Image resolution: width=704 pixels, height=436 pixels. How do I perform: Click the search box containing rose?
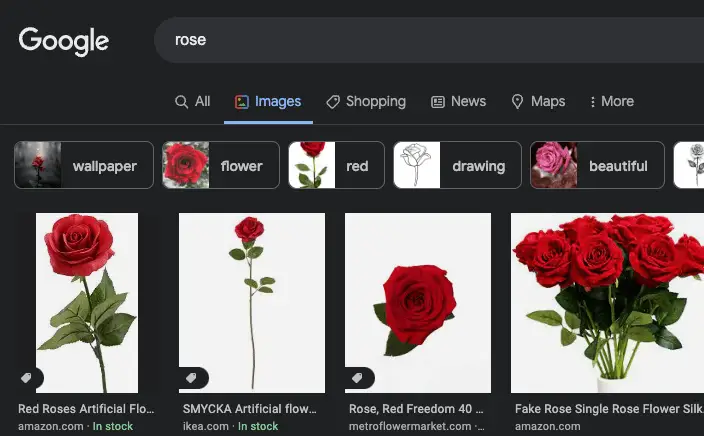tap(429, 40)
